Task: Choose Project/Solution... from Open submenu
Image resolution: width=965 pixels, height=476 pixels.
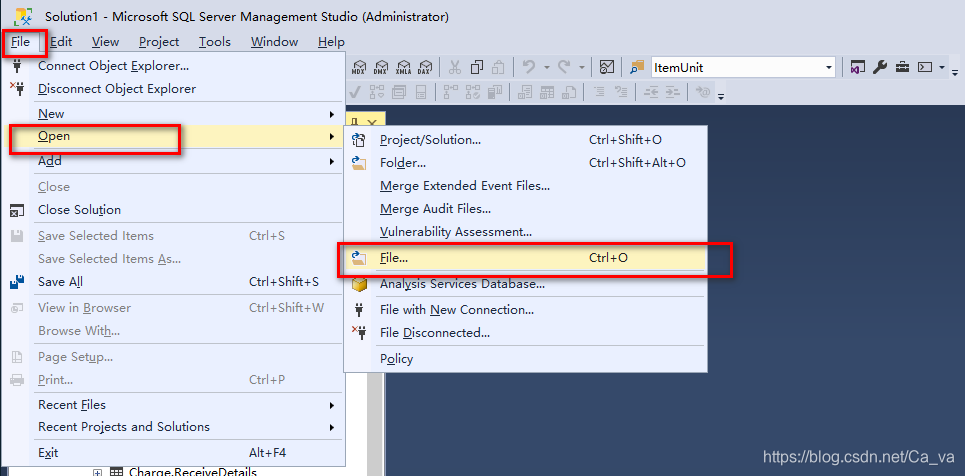Action: [x=525, y=140]
